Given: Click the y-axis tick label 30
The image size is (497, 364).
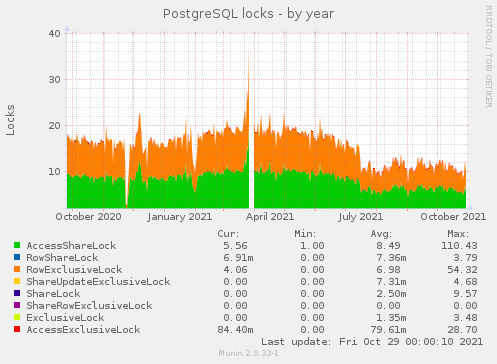Looking at the screenshot, I should click(55, 79).
